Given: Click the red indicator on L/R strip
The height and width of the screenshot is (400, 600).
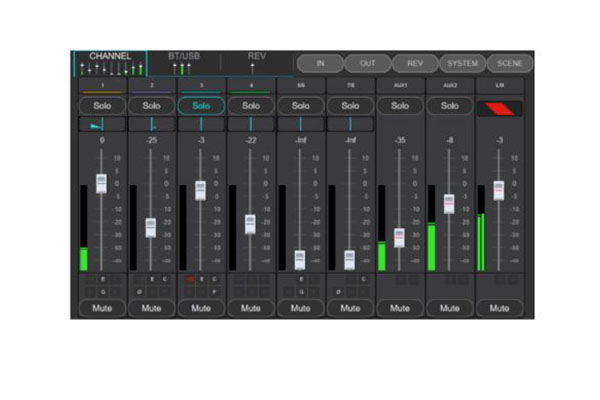Looking at the screenshot, I should coord(500,109).
